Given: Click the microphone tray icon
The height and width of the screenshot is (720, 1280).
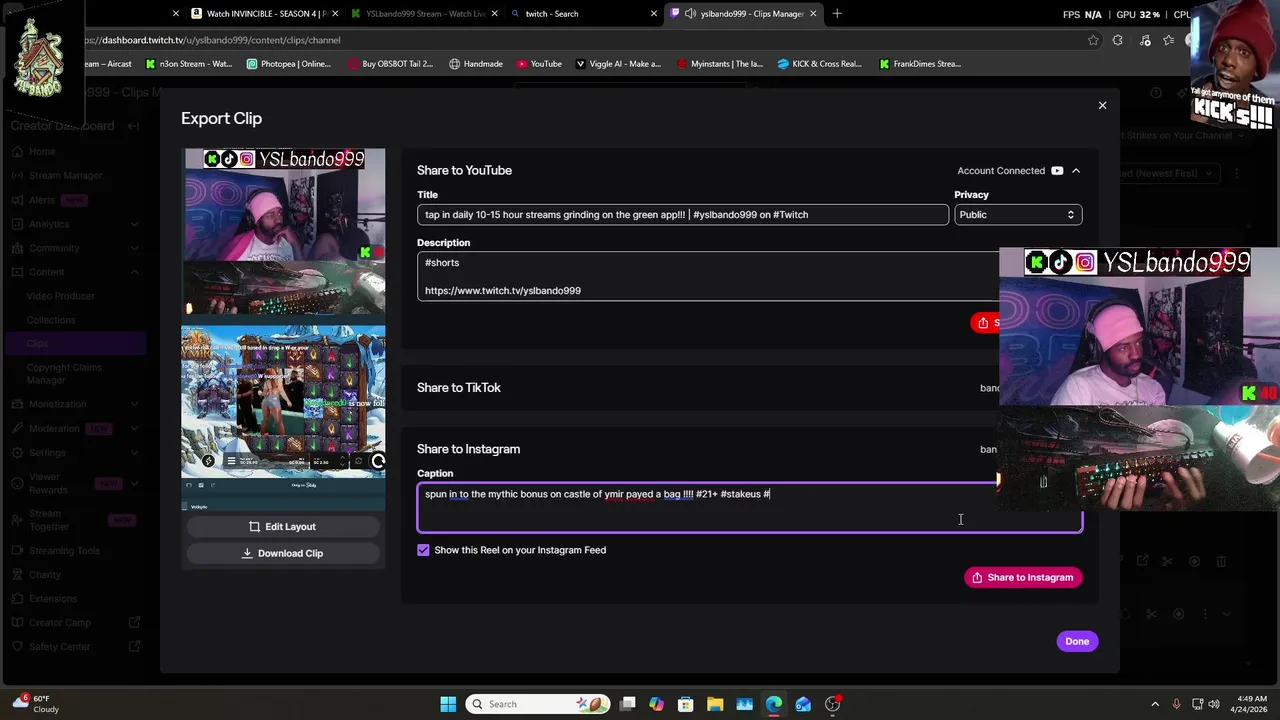Looking at the screenshot, I should click(x=1176, y=704).
